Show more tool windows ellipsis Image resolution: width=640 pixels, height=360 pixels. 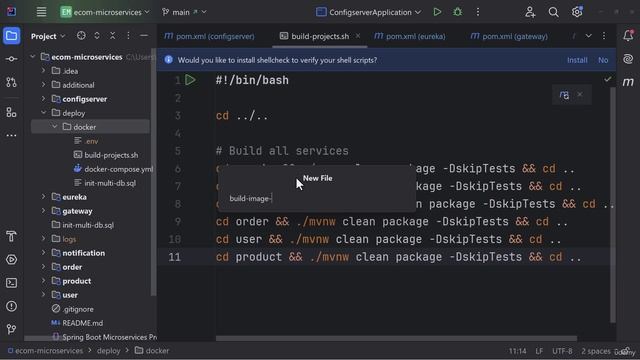[x=11, y=135]
